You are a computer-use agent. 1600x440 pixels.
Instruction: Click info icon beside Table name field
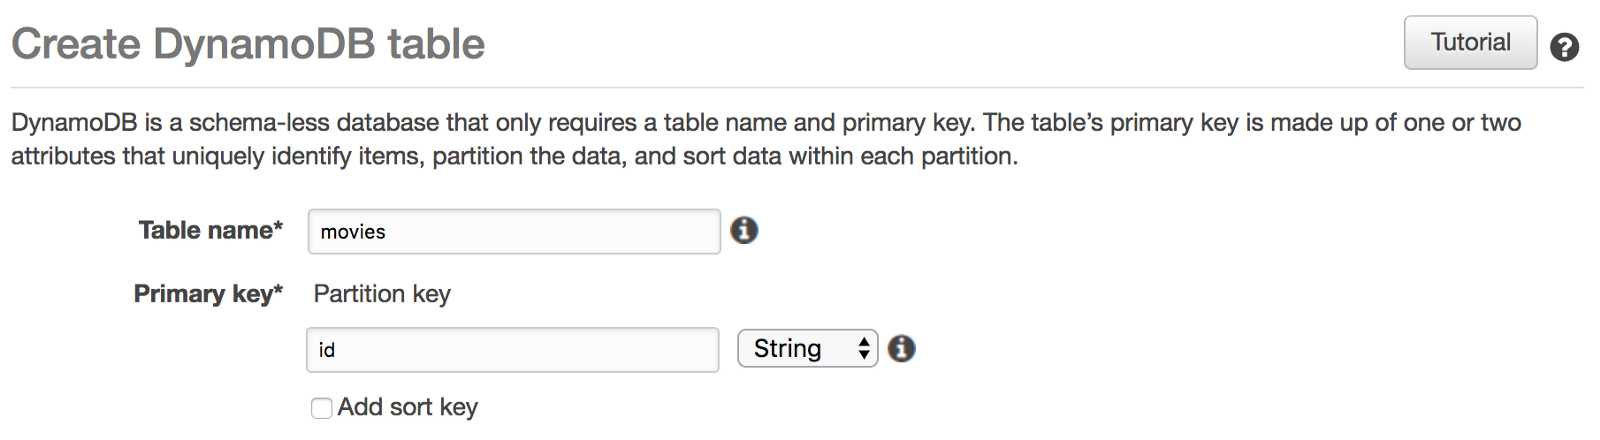(x=744, y=230)
